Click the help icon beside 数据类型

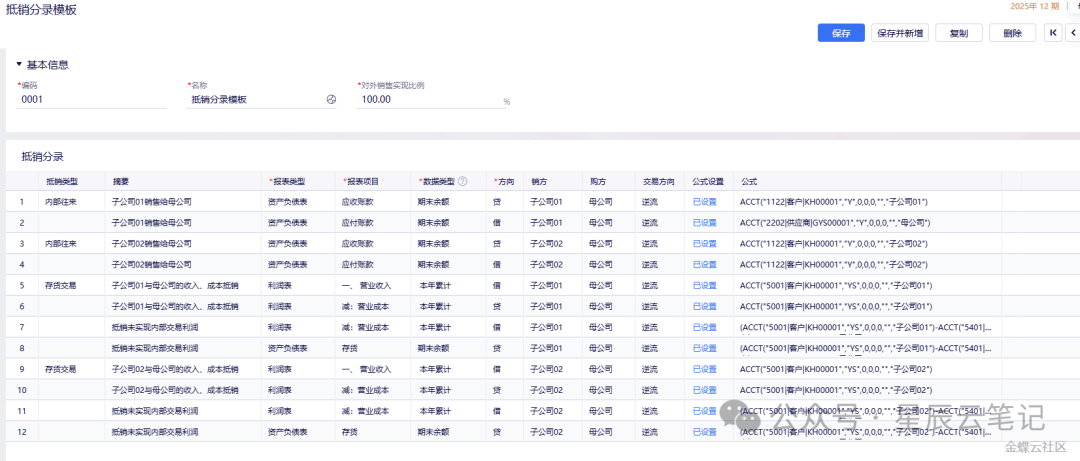(463, 182)
